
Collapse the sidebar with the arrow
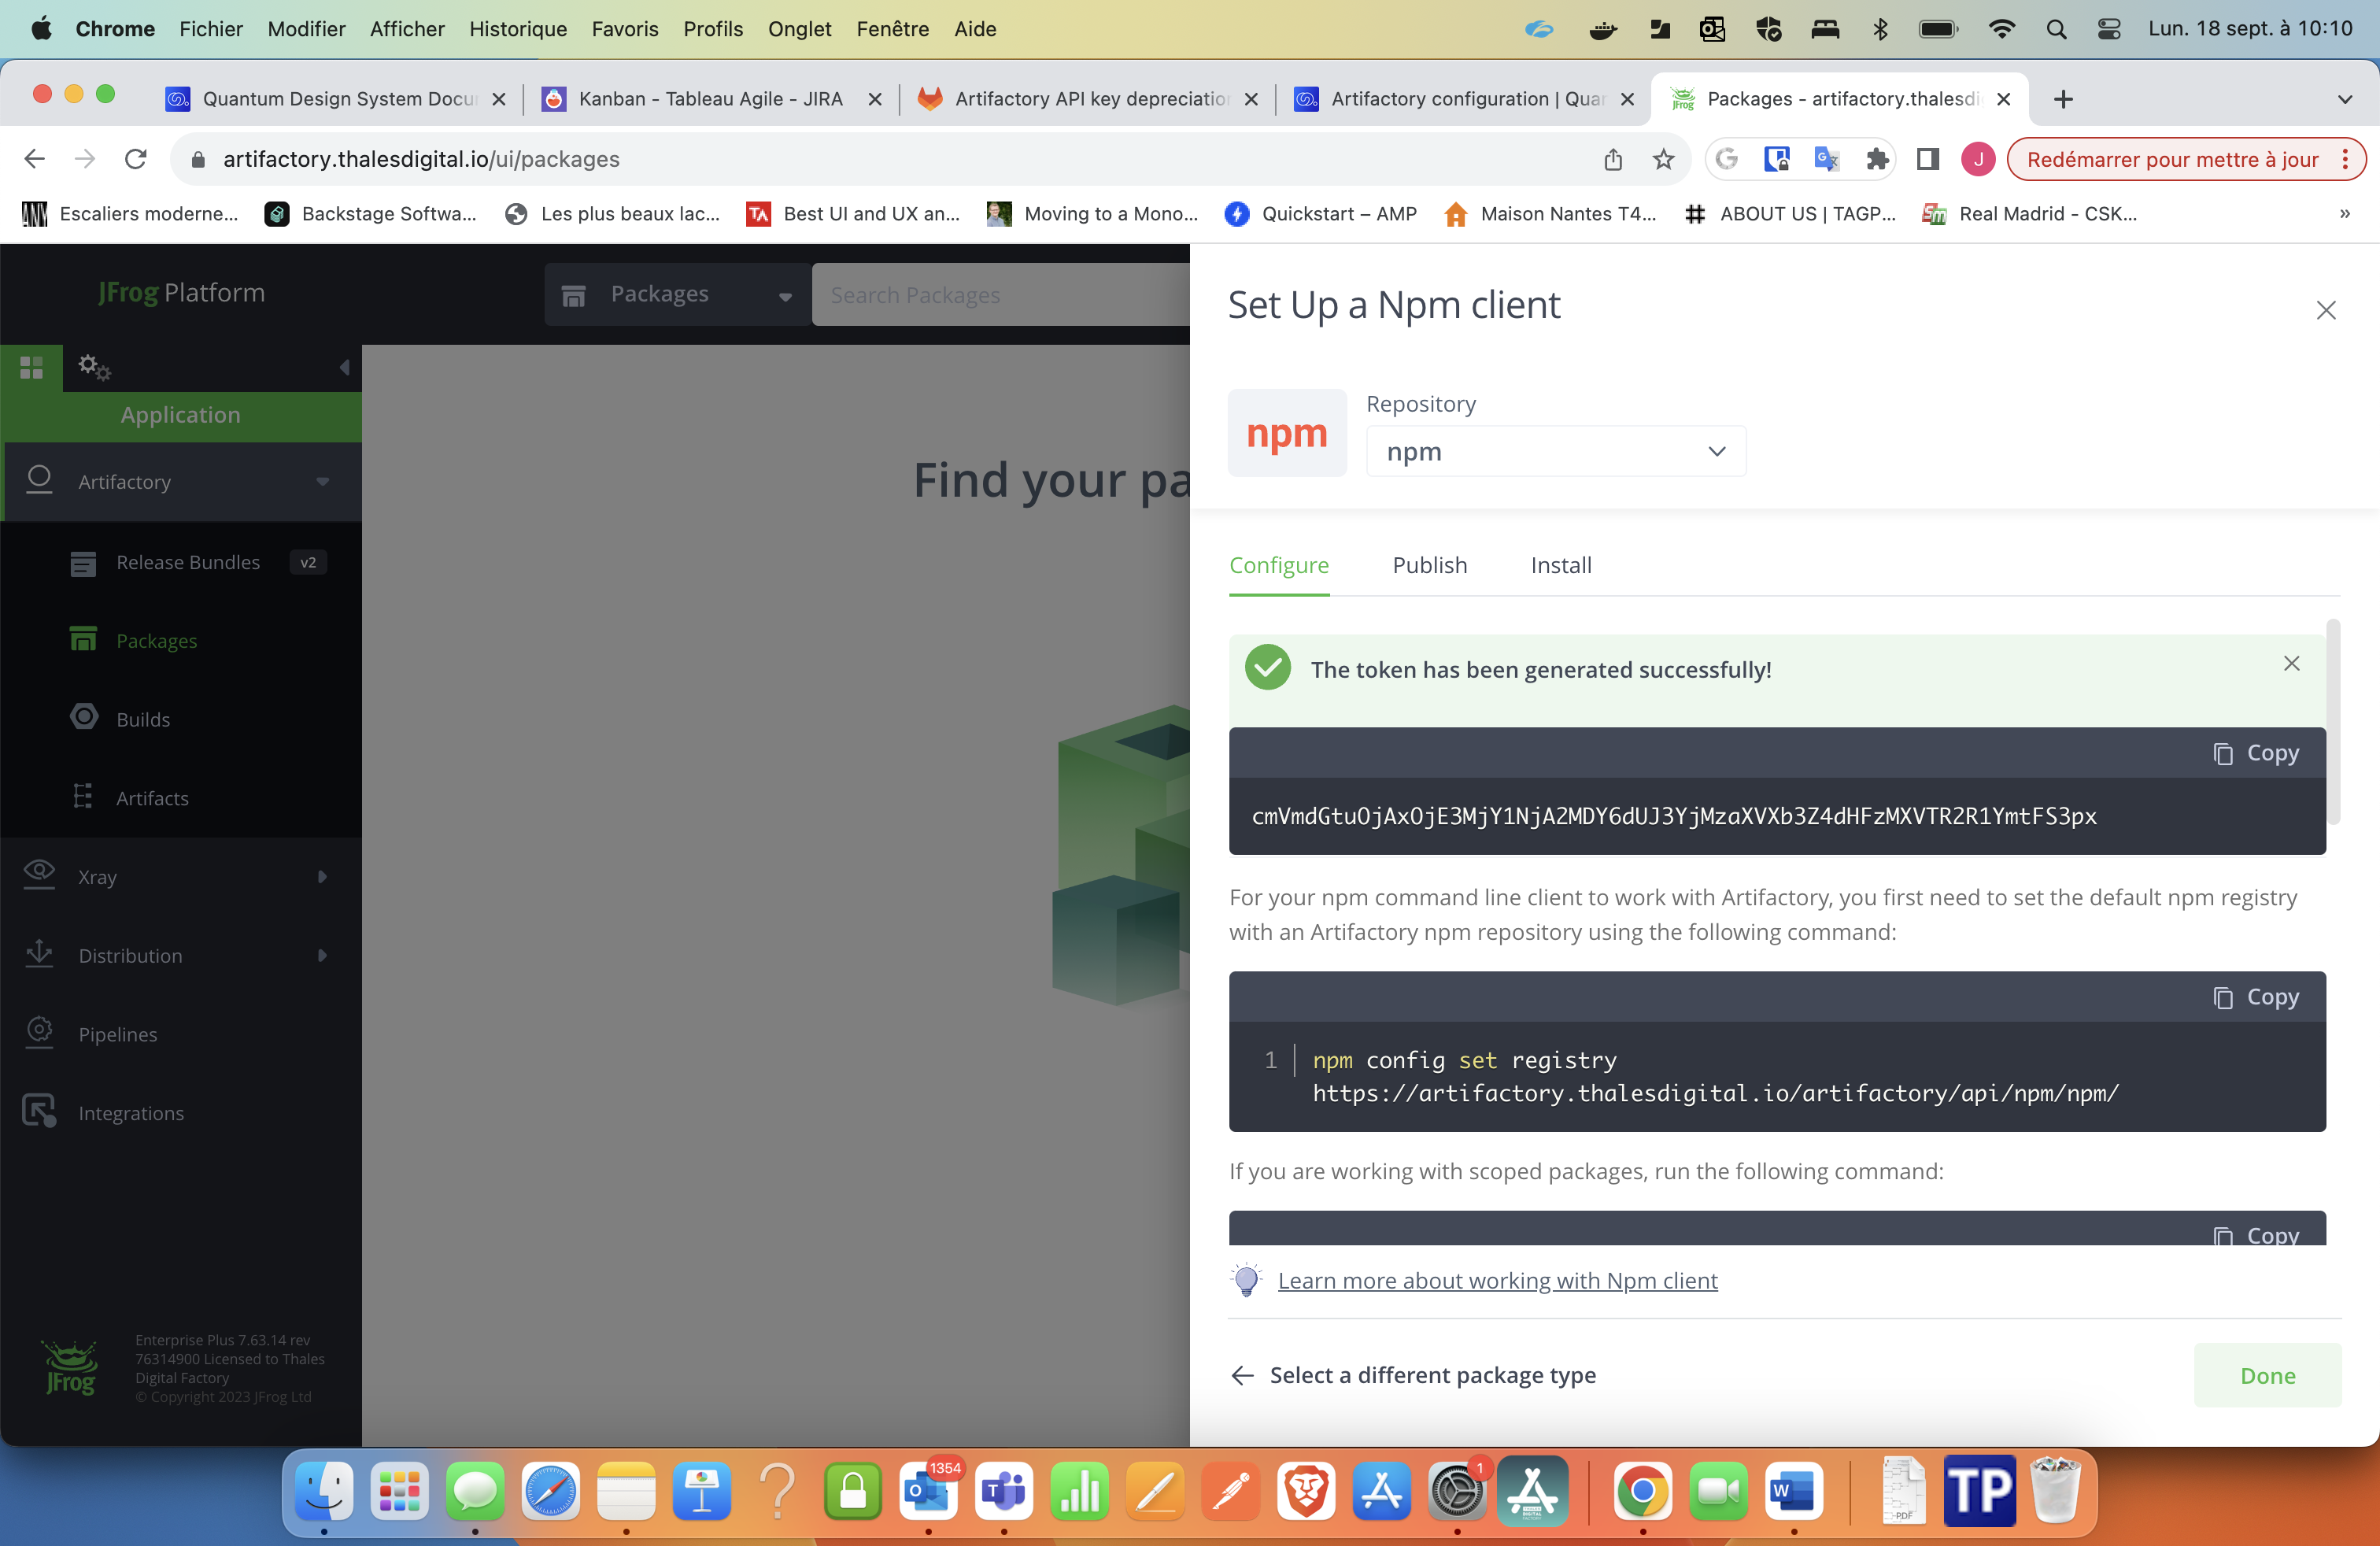click(344, 367)
